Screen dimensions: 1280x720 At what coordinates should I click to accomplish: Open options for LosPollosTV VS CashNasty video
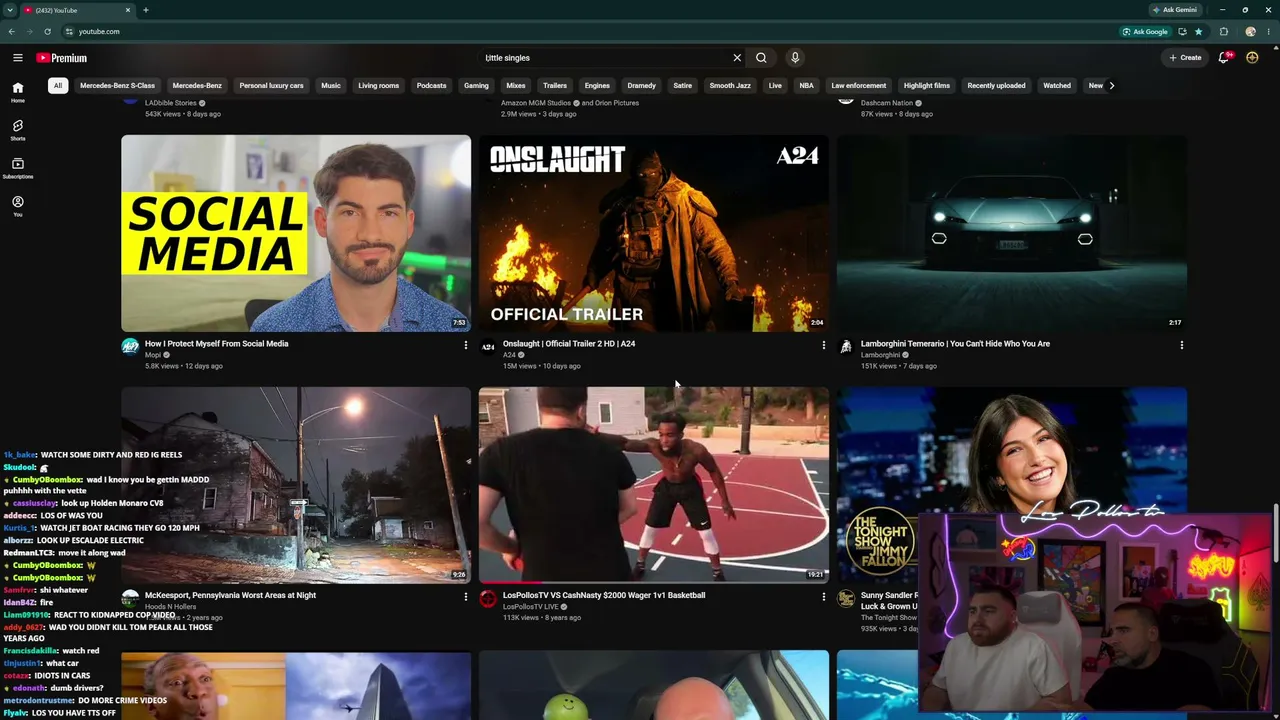click(823, 597)
